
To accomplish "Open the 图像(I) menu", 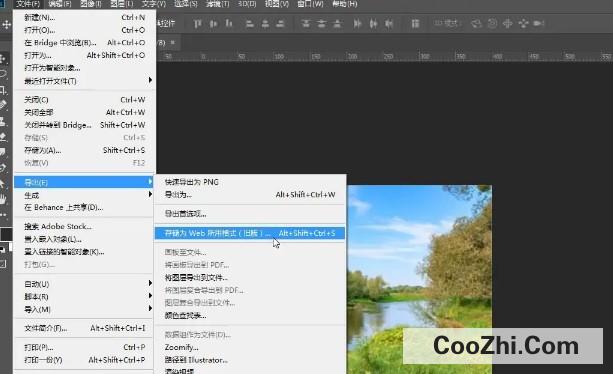I will point(91,4).
